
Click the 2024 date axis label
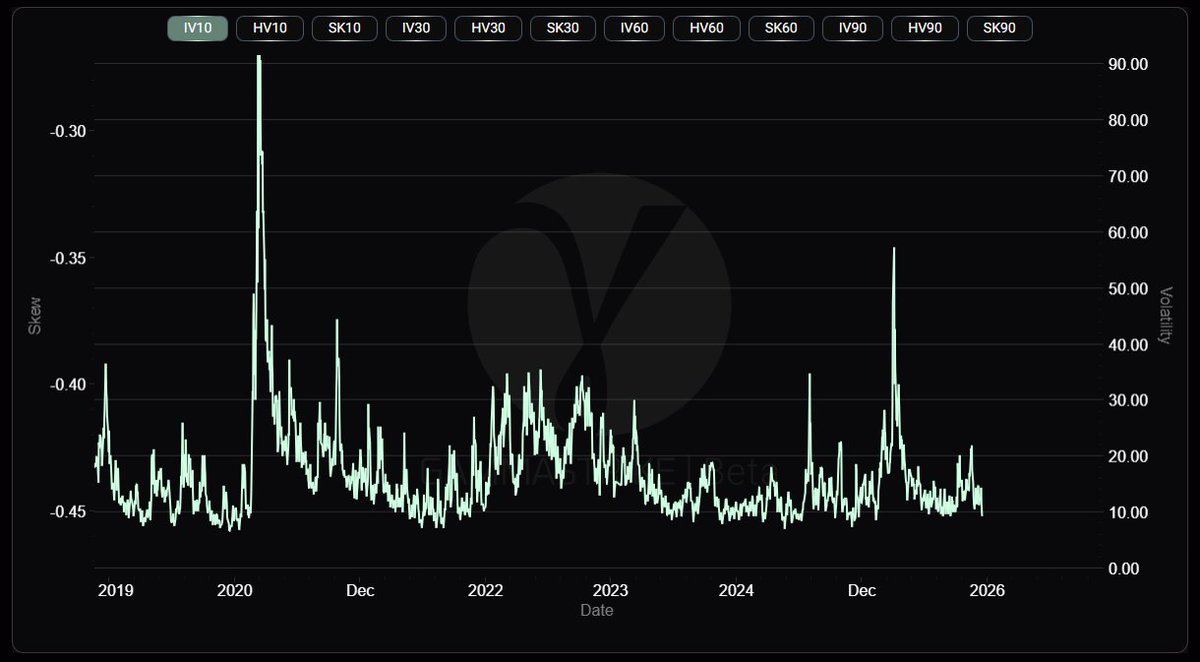tap(736, 590)
